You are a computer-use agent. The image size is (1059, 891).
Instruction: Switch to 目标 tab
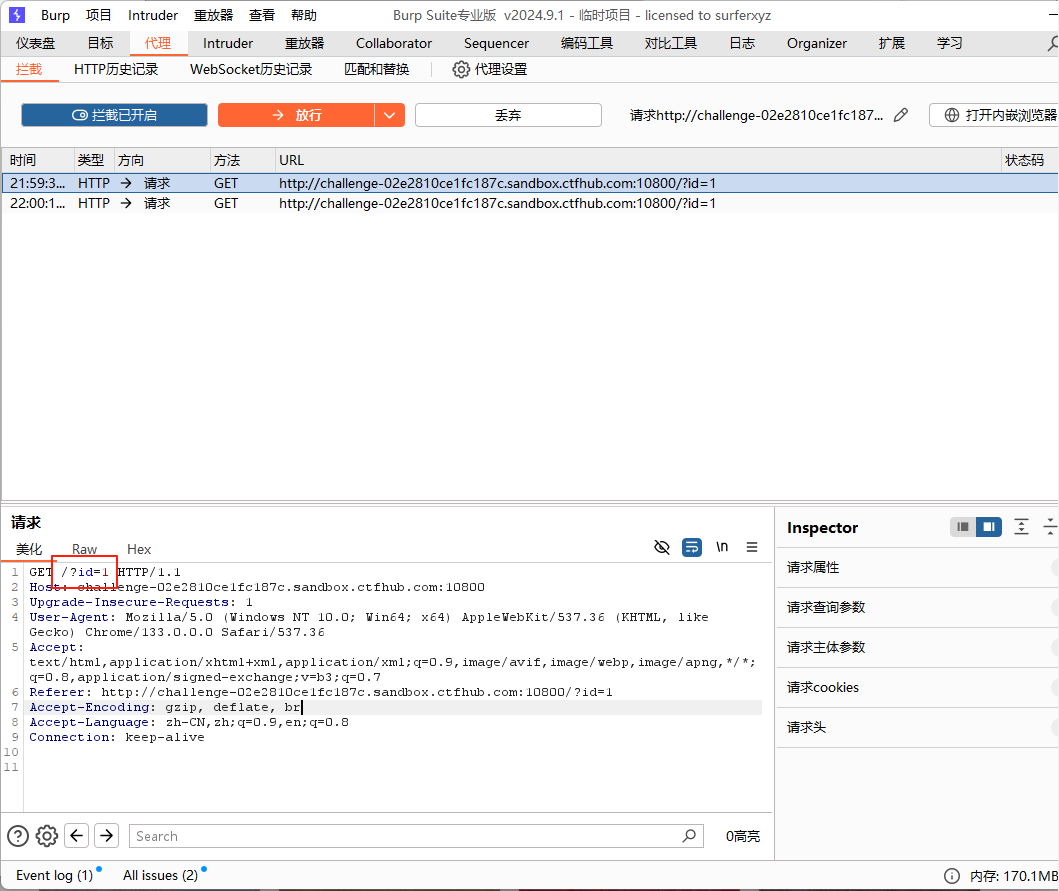pyautogui.click(x=101, y=43)
